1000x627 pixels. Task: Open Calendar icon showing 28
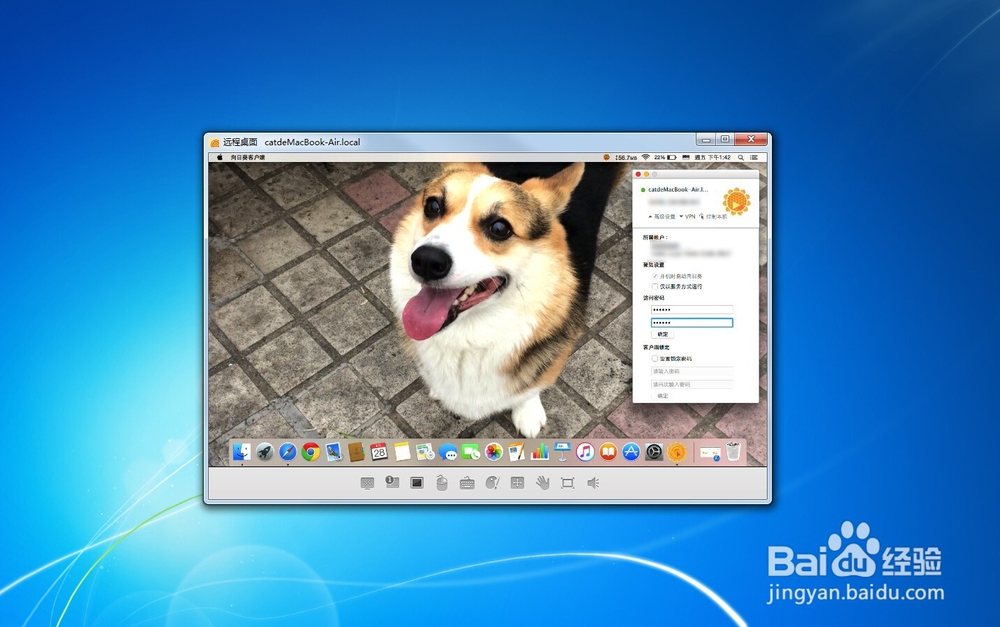tap(379, 452)
